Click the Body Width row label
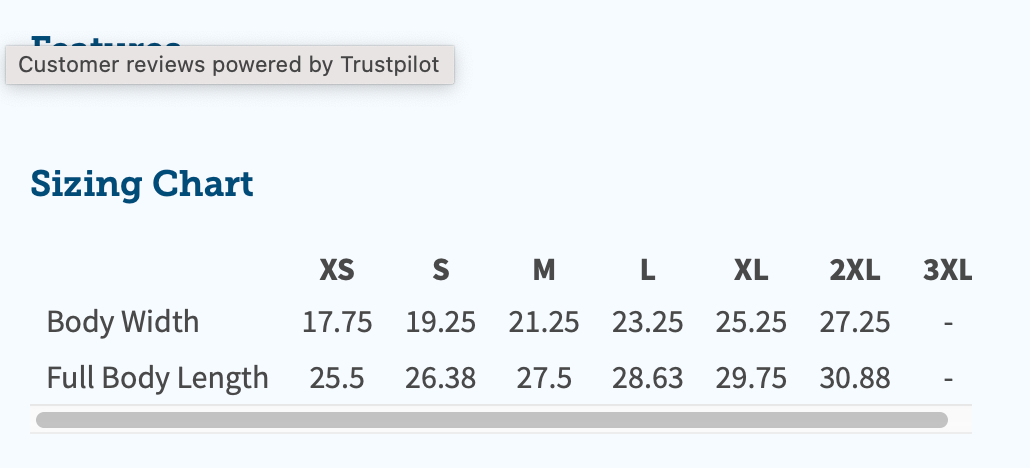This screenshot has height=468, width=1030. click(x=123, y=322)
